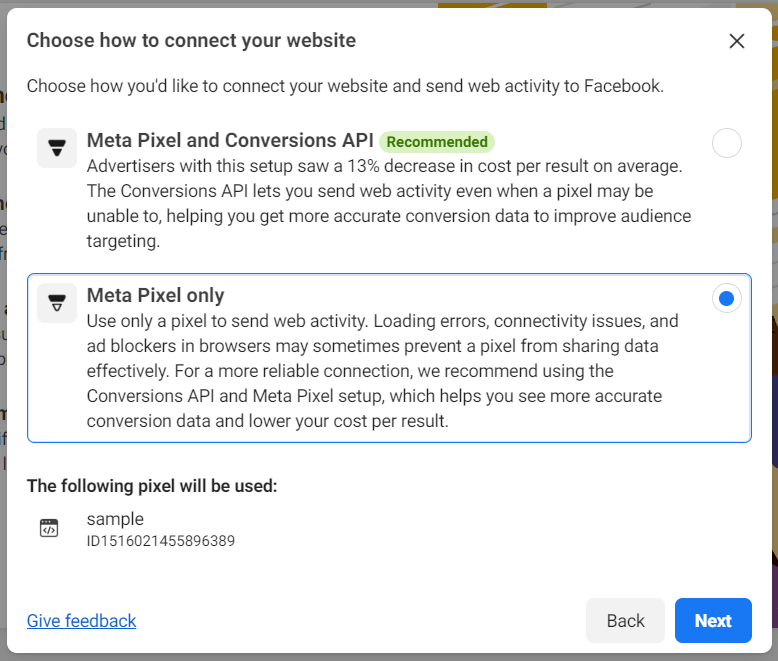778x661 pixels.
Task: Click the sample pixel name
Action: [x=115, y=519]
